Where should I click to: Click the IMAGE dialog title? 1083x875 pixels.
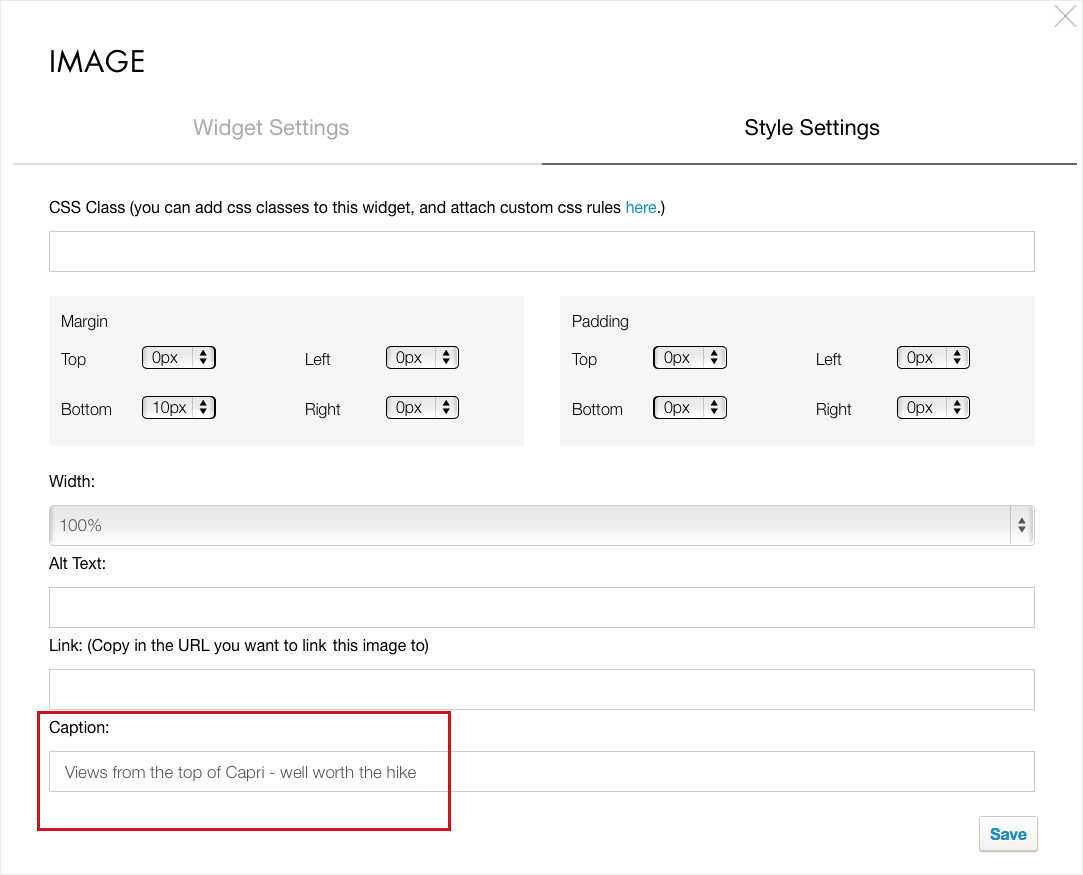(97, 61)
